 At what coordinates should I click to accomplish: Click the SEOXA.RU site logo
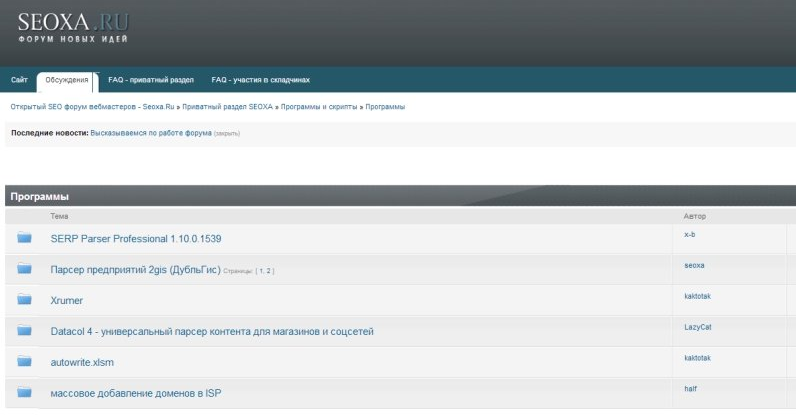pyautogui.click(x=73, y=28)
